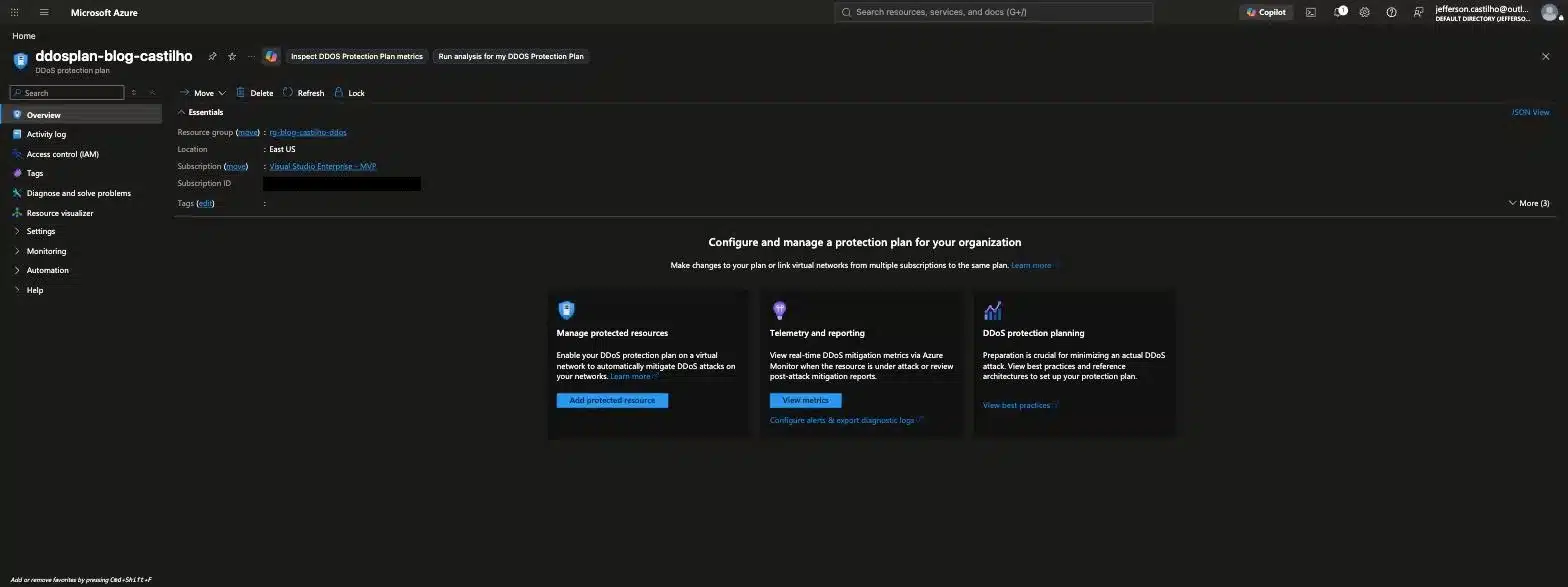This screenshot has height=587, width=1568.
Task: Collapse the Essentials section
Action: [x=200, y=112]
